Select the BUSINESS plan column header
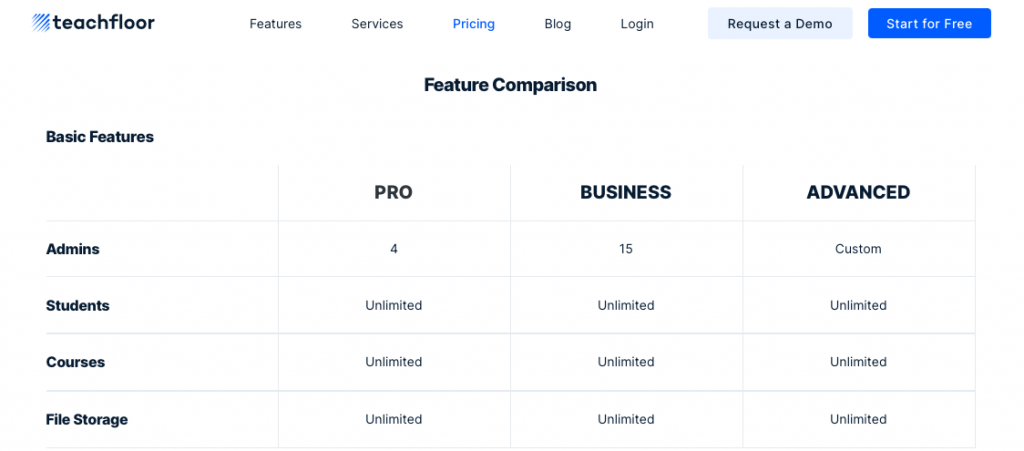The height and width of the screenshot is (451, 1024). click(x=626, y=193)
